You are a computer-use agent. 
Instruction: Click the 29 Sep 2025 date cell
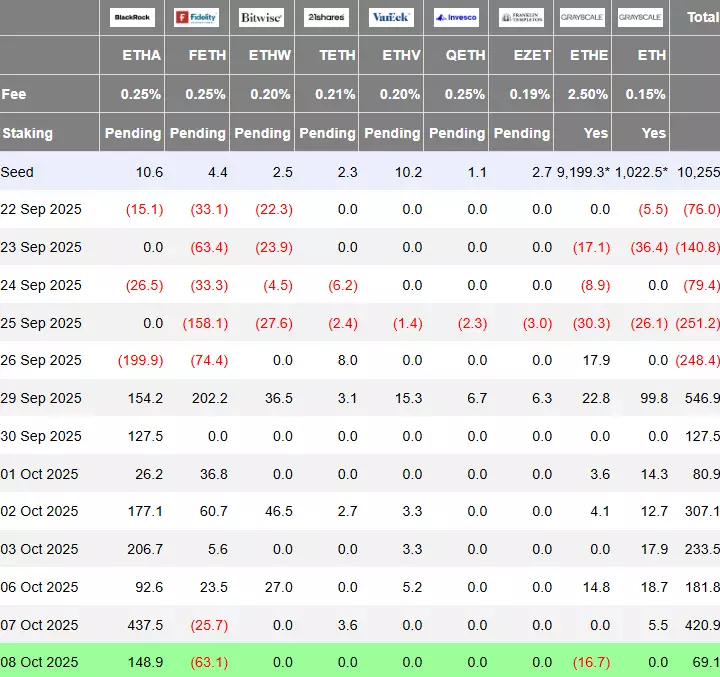point(41,398)
